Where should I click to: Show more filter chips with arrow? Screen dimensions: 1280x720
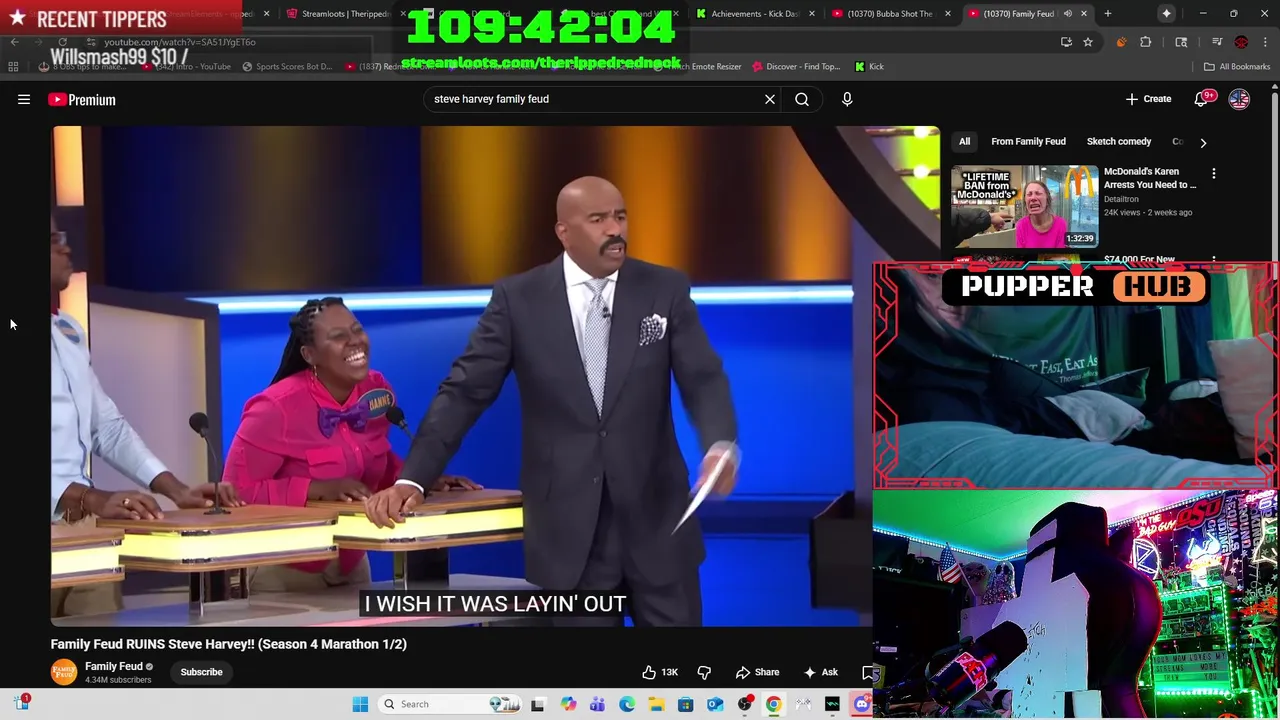coord(1203,142)
